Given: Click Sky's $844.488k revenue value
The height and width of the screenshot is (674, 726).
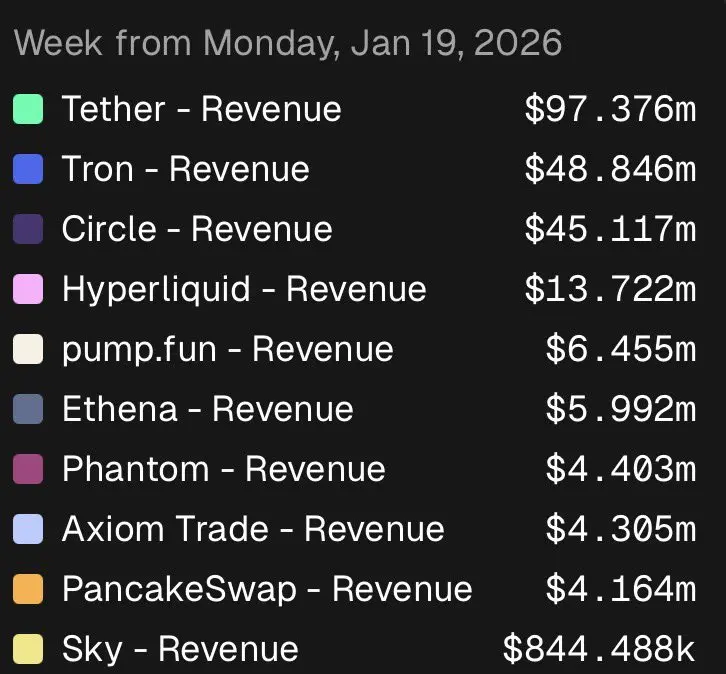Looking at the screenshot, I should coord(598,649).
